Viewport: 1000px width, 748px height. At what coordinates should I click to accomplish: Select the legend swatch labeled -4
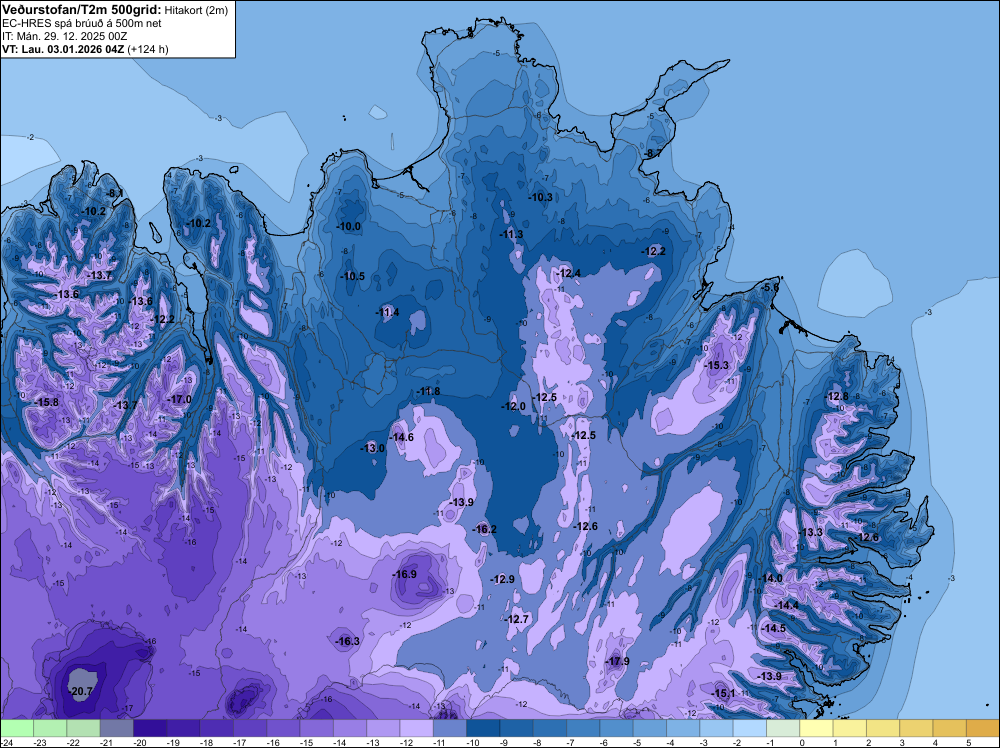click(683, 728)
